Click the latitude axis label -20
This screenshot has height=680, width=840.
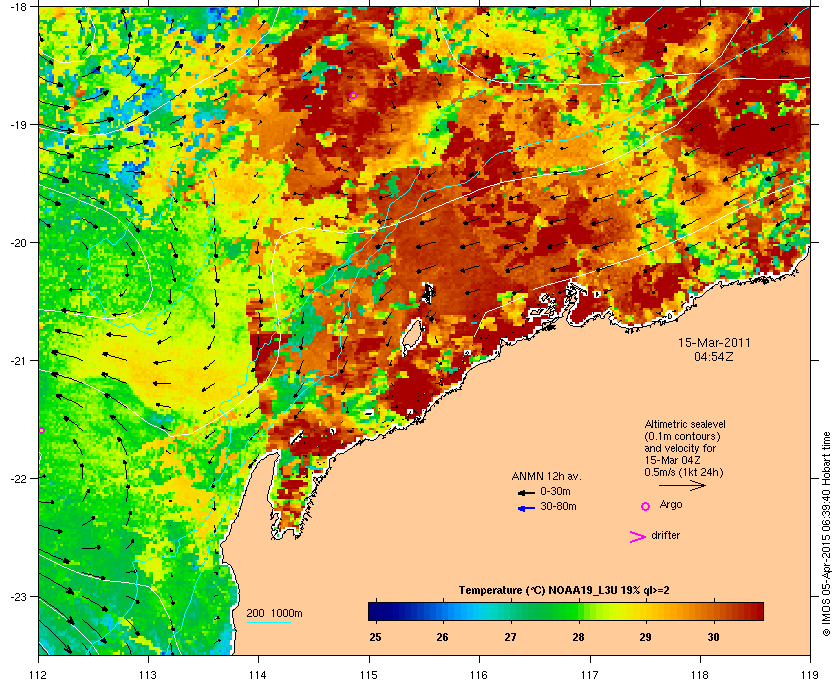point(19,243)
